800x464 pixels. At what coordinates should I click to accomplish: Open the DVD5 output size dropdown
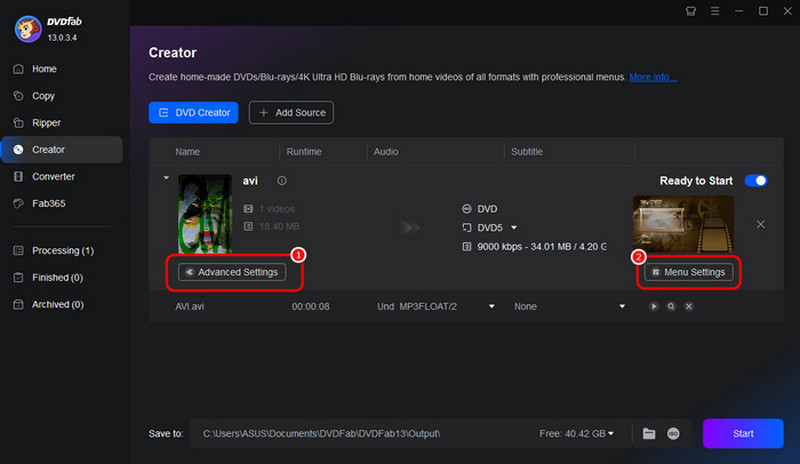click(x=514, y=228)
